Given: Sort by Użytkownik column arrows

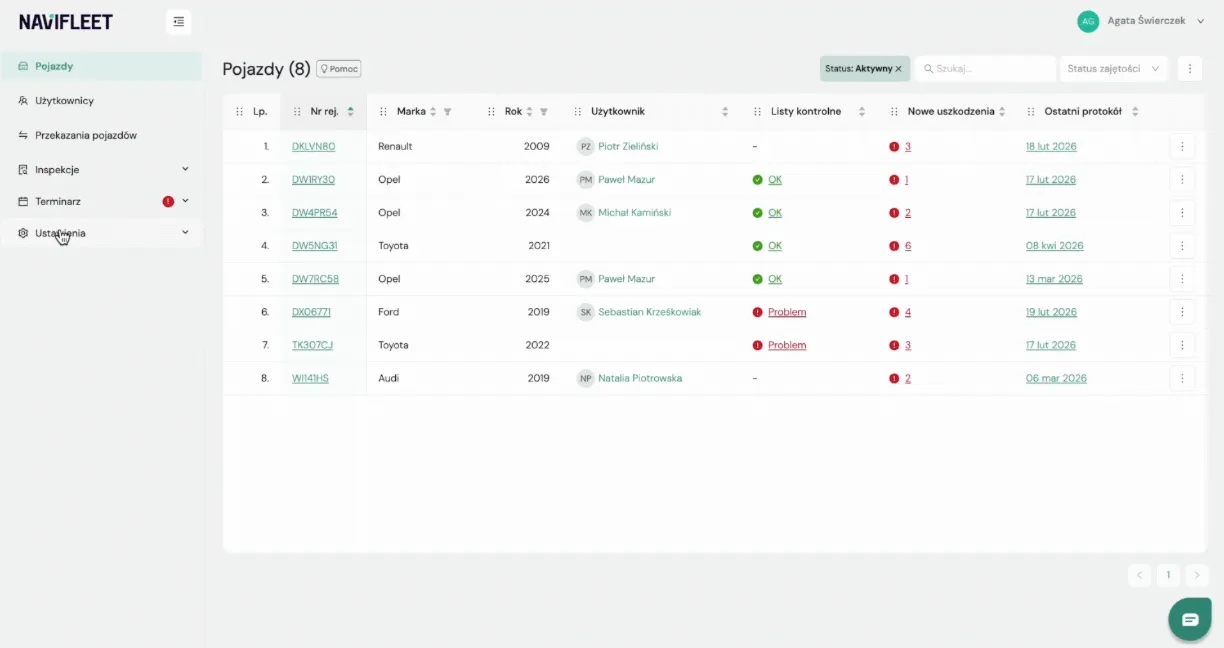Looking at the screenshot, I should 725,112.
